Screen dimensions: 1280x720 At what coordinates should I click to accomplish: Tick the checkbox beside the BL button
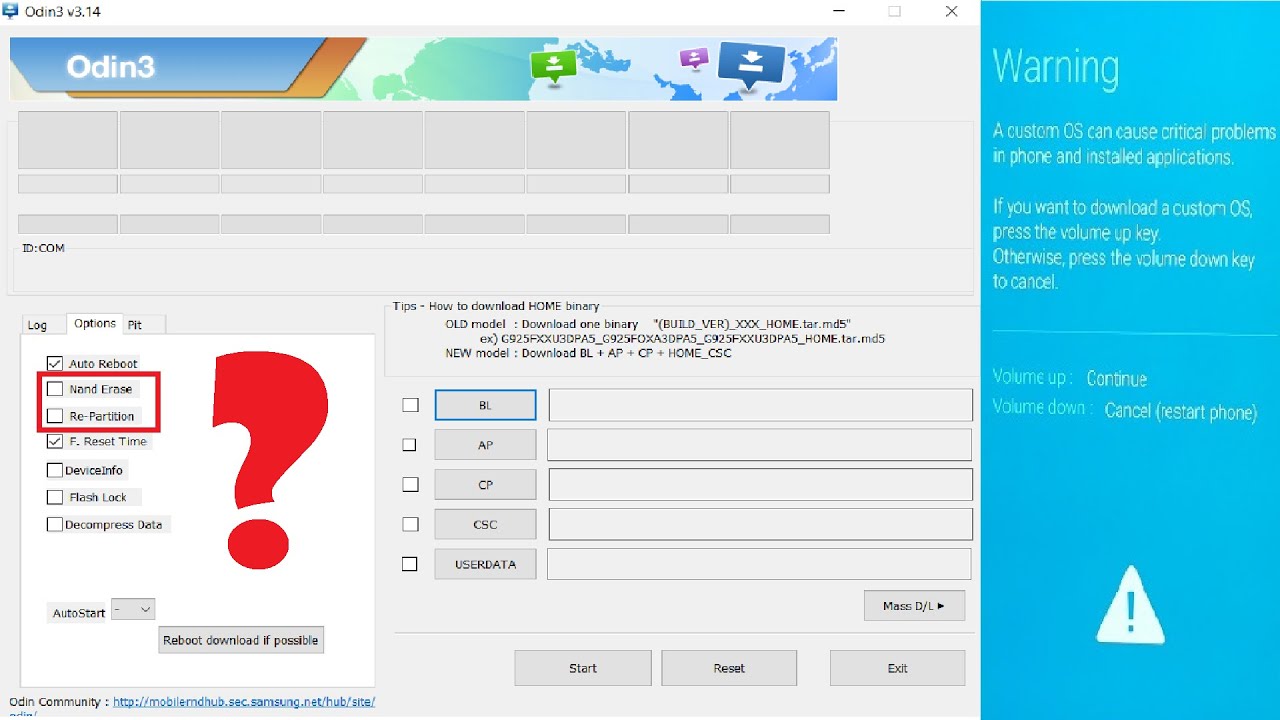410,405
